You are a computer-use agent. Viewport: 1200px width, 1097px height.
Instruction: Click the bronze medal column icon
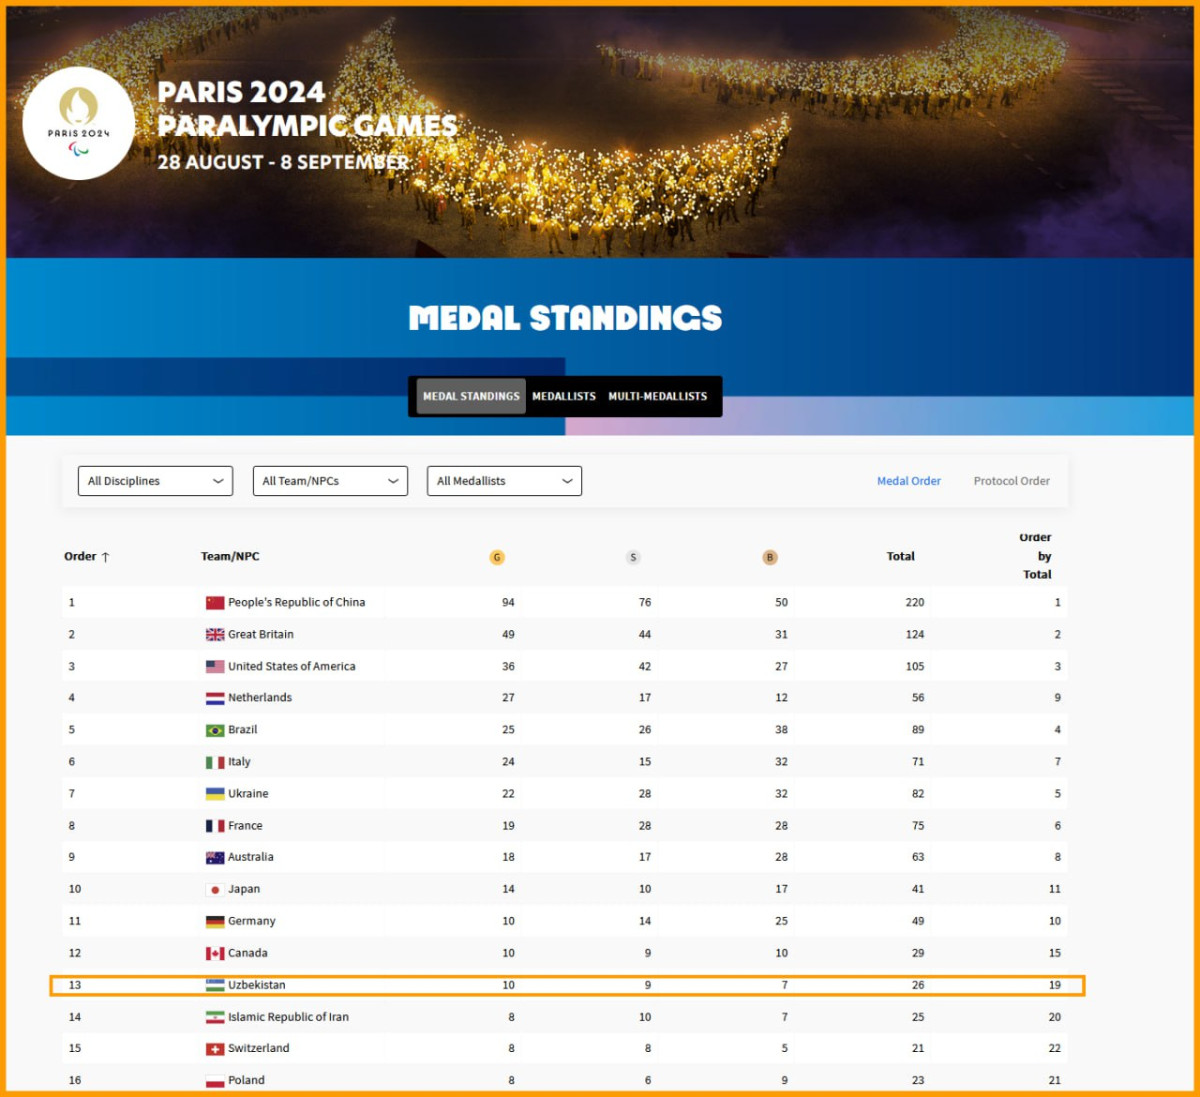pyautogui.click(x=770, y=557)
